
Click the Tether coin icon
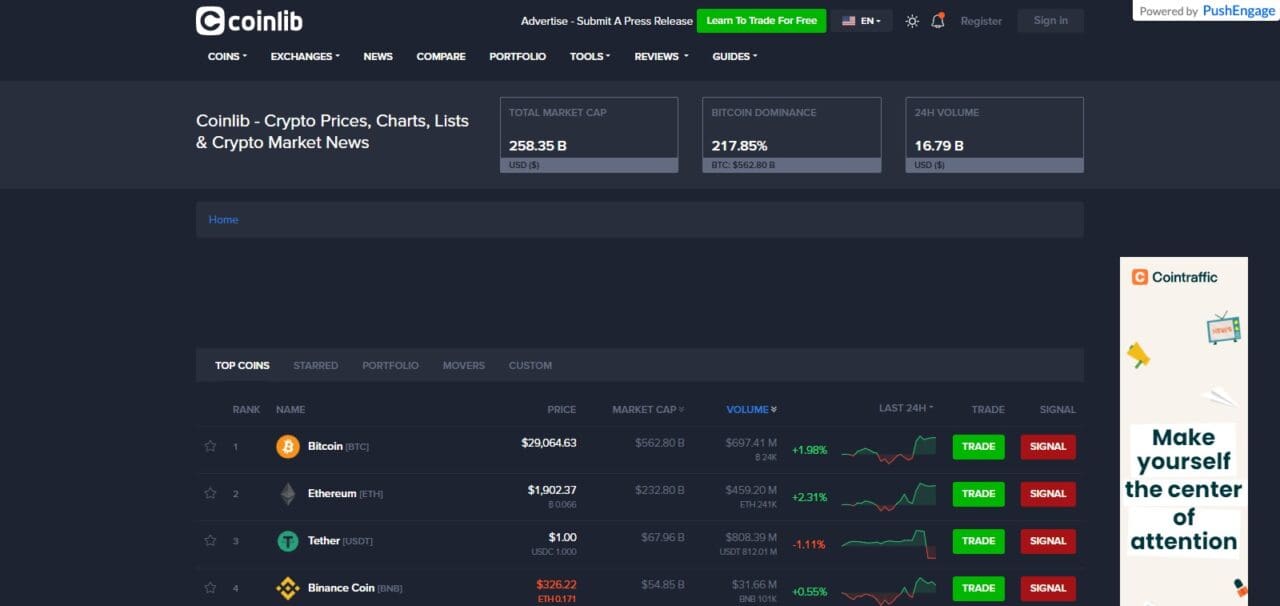coord(288,541)
